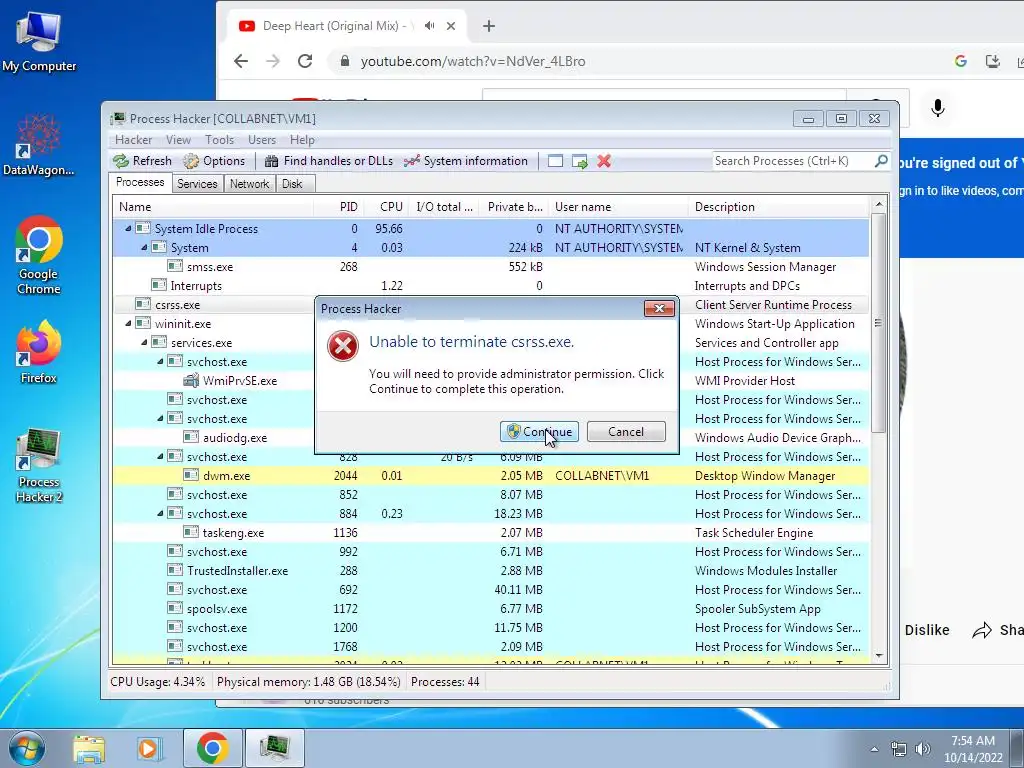
Task: Click the process list scroll down arrow
Action: click(878, 656)
